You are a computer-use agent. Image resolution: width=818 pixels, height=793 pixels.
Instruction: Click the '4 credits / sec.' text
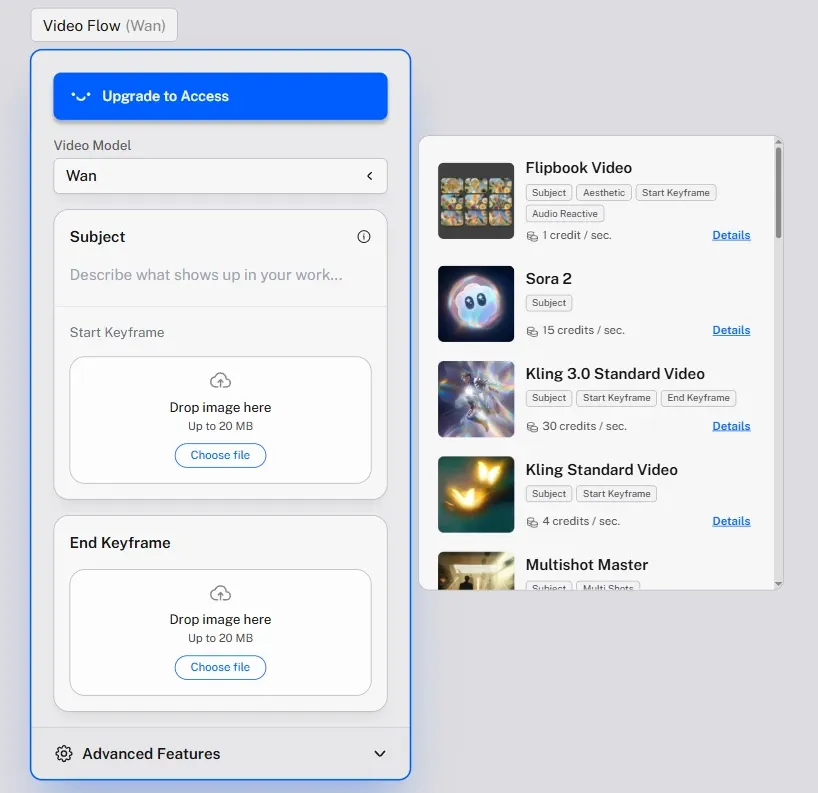581,521
